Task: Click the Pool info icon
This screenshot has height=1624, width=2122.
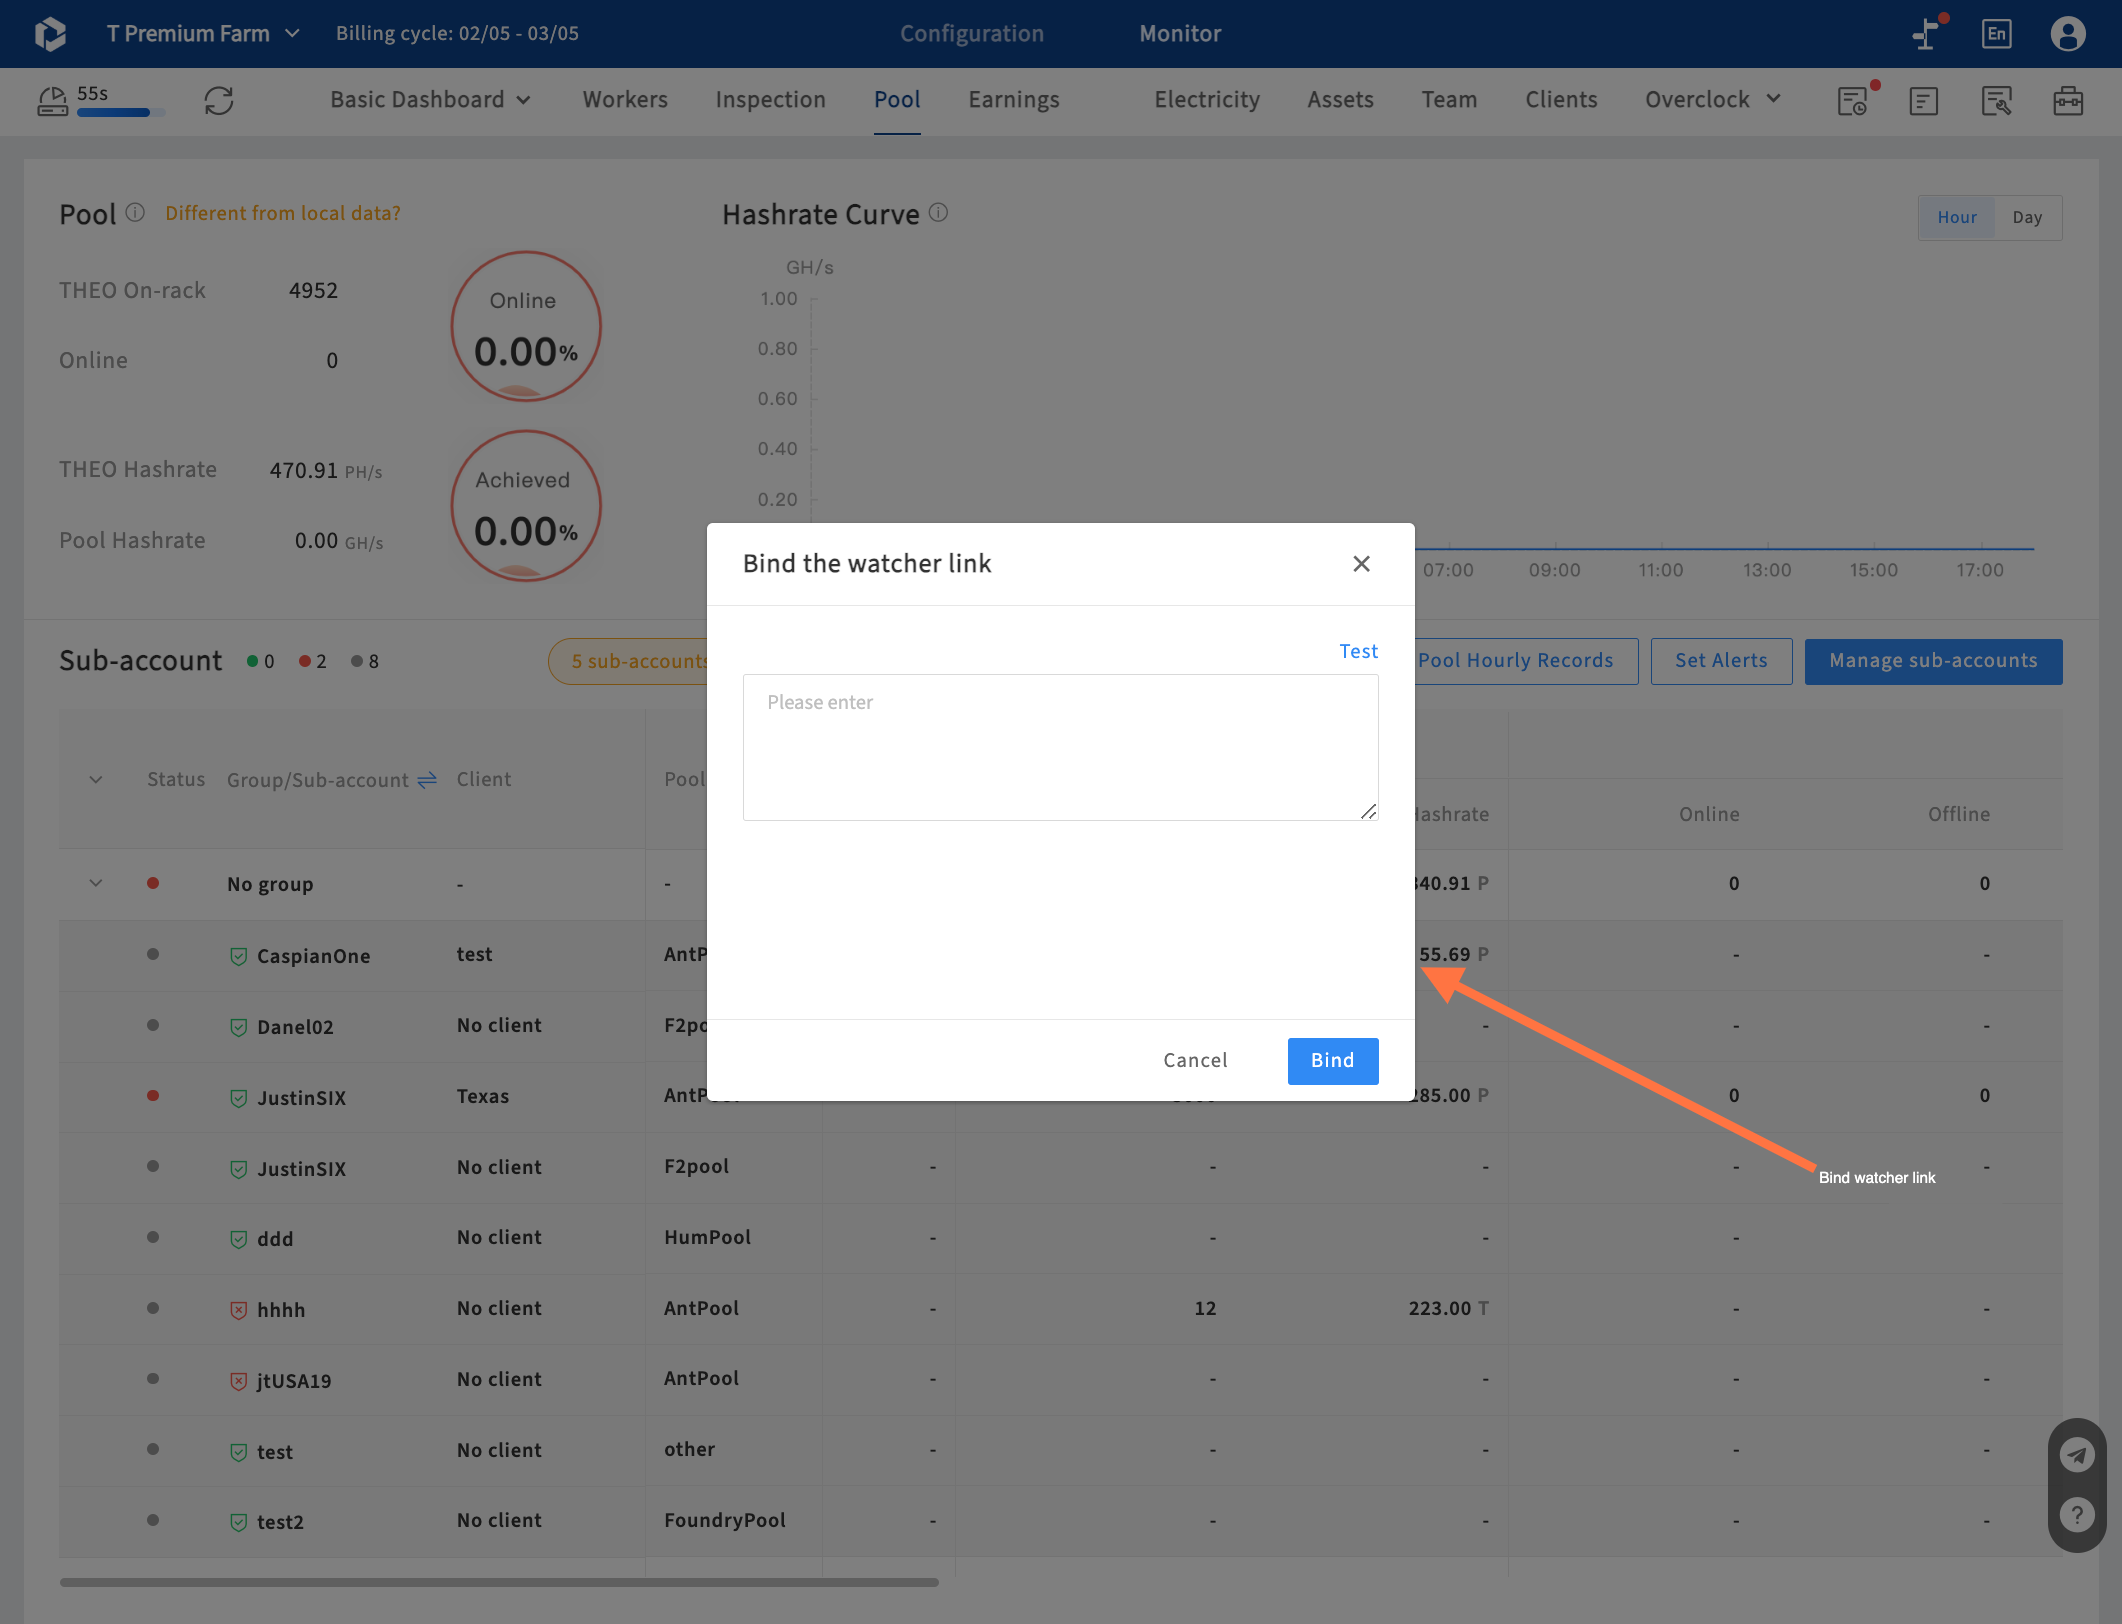Action: coord(135,213)
